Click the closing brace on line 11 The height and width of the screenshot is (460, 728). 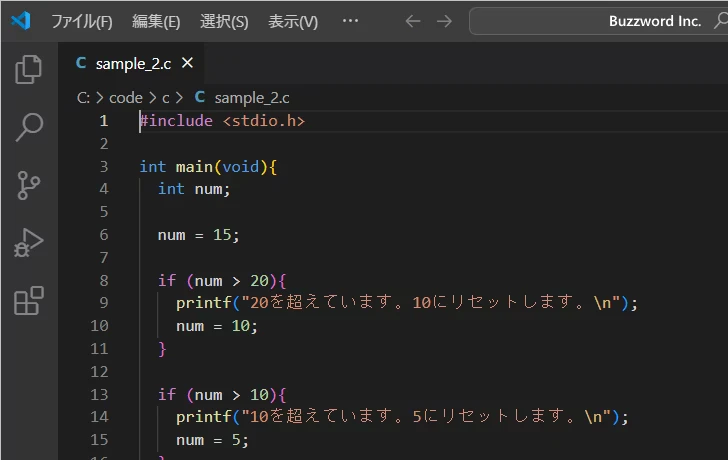point(162,349)
